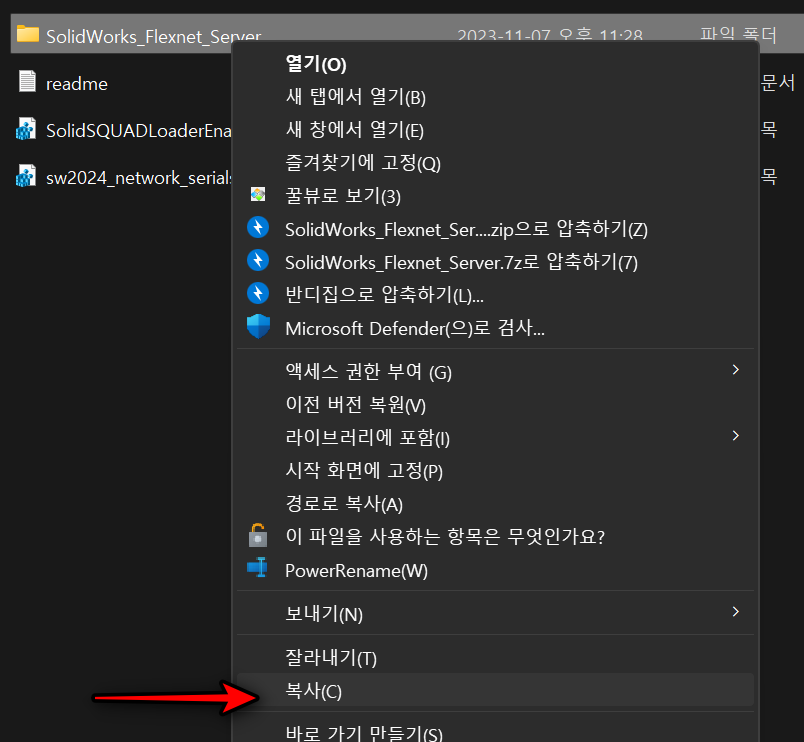Click the SolidWorks_Flexnet_Server folder icon
The width and height of the screenshot is (804, 742).
pyautogui.click(x=28, y=34)
